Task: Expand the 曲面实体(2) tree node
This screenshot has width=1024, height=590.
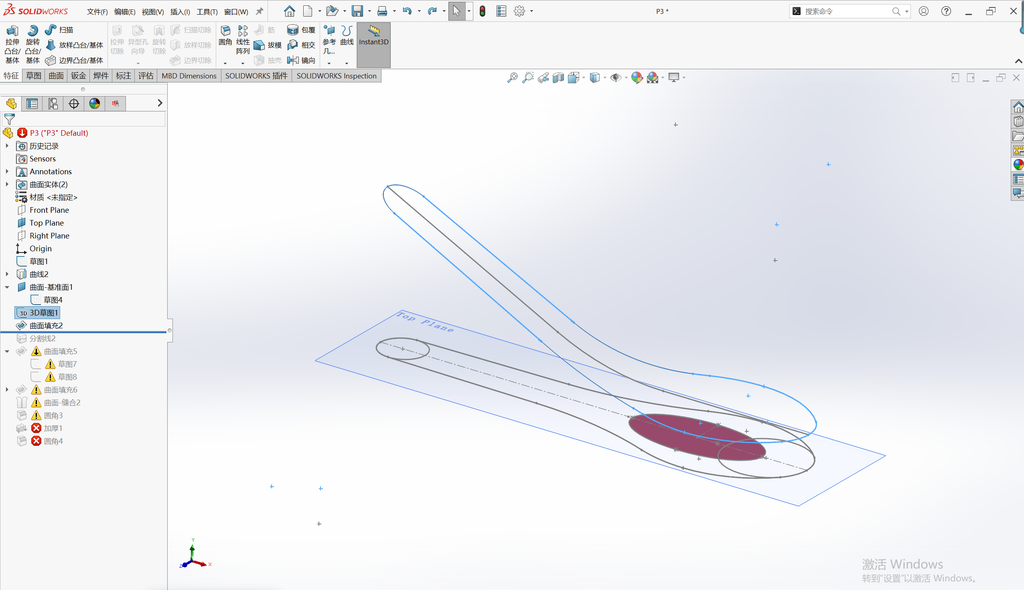Action: pos(7,184)
